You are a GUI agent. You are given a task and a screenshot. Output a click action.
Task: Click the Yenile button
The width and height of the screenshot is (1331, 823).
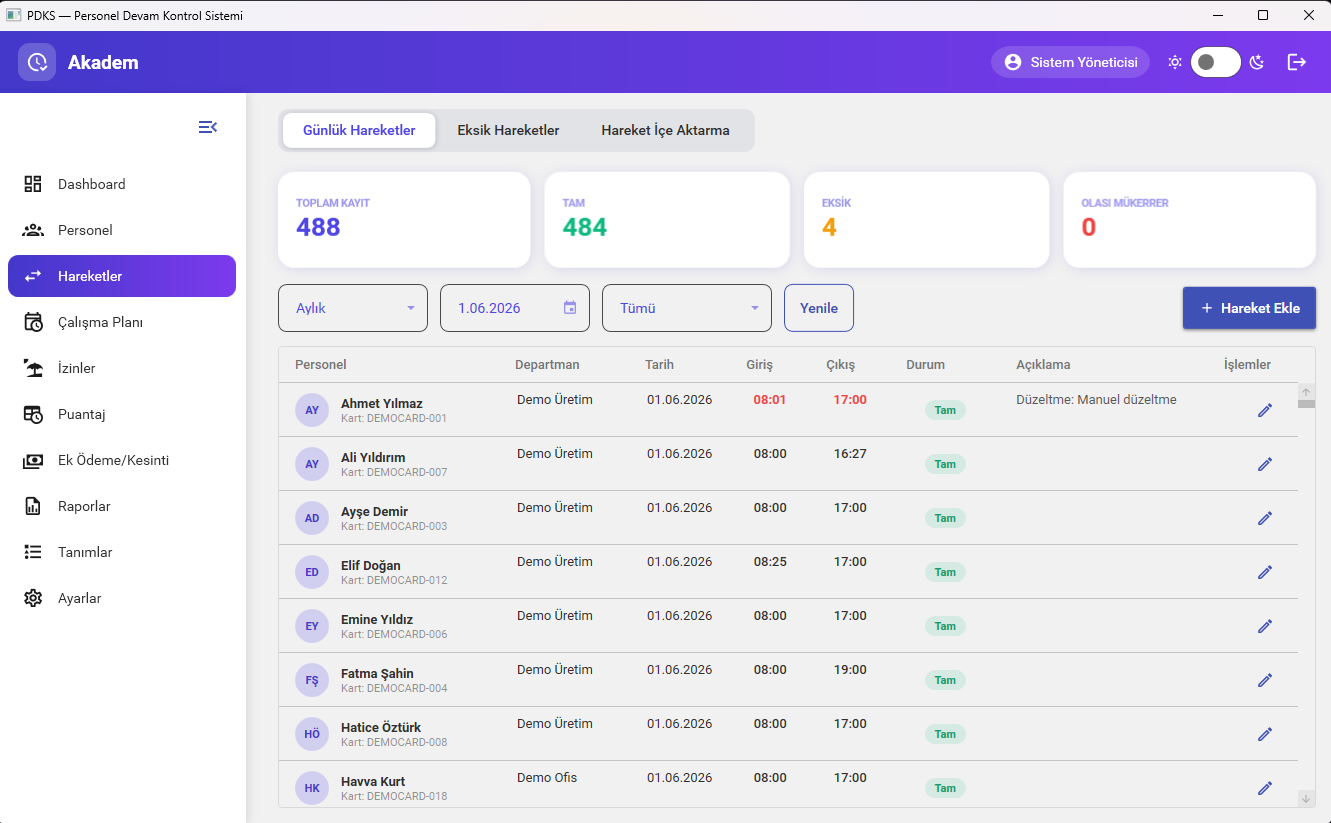[819, 308]
